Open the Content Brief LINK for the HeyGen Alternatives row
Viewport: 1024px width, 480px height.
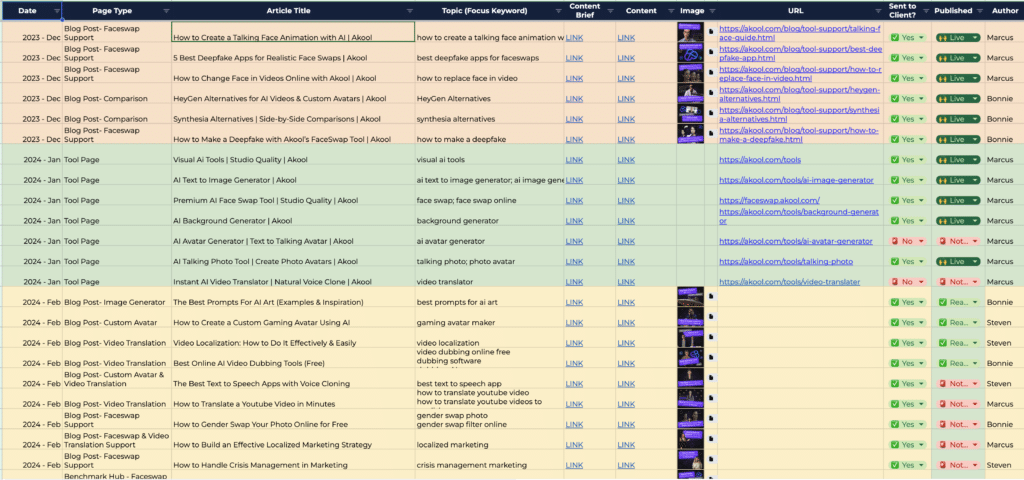click(x=574, y=99)
